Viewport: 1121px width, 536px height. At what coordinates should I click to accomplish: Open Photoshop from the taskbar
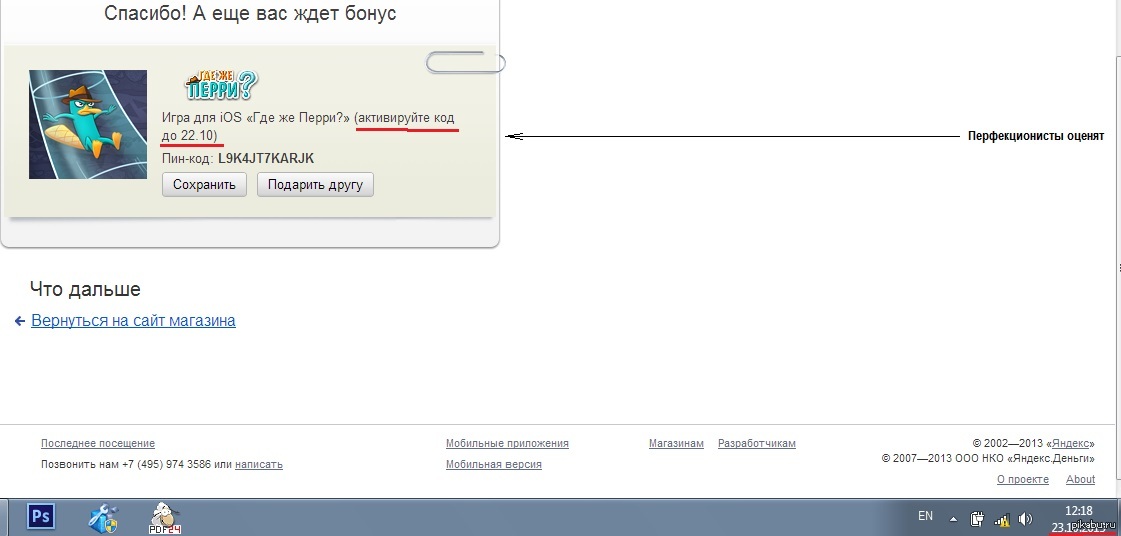41,516
